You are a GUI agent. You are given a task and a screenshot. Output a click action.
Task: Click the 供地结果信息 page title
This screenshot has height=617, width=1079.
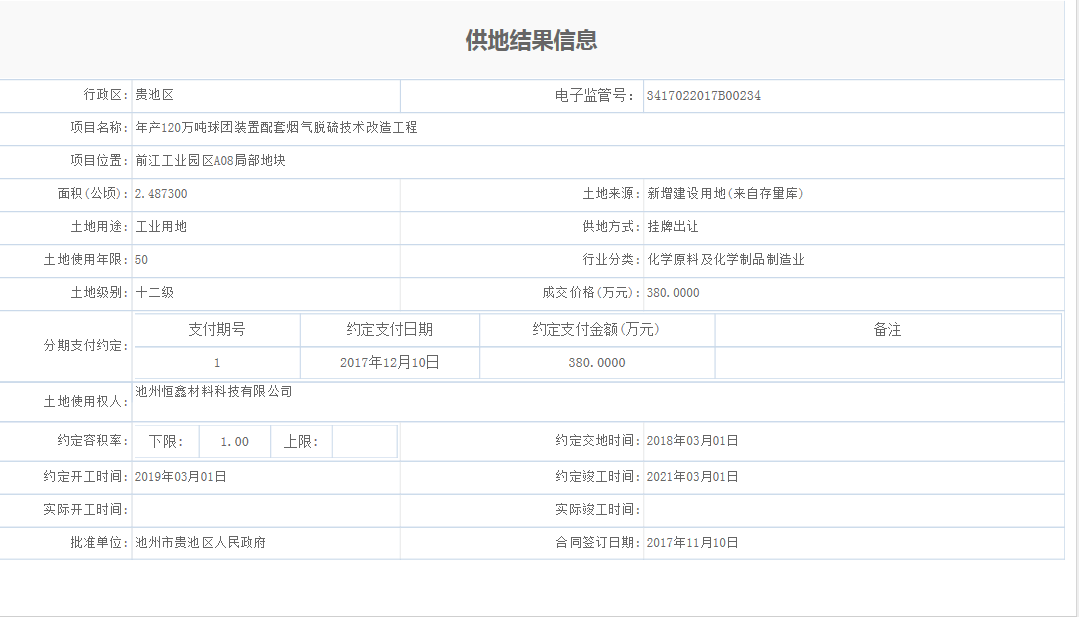[x=531, y=40]
